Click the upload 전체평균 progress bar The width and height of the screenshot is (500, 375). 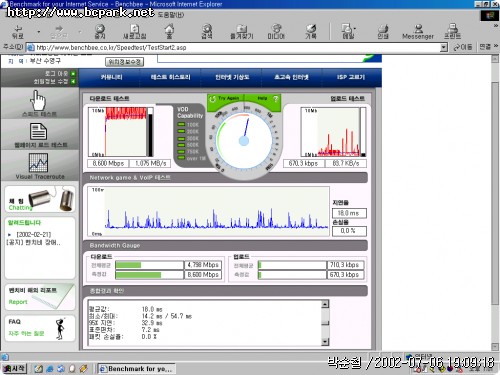(292, 265)
